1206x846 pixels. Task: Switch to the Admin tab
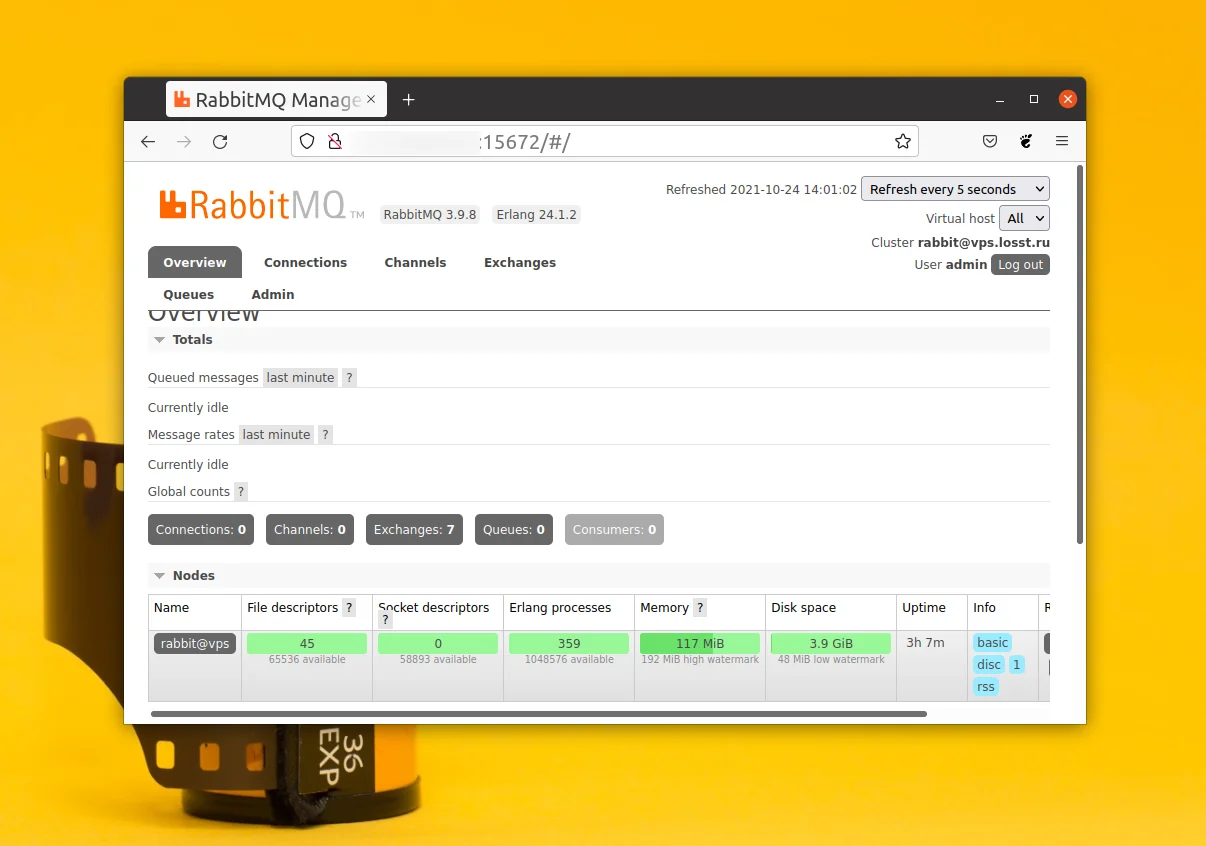[x=273, y=294]
